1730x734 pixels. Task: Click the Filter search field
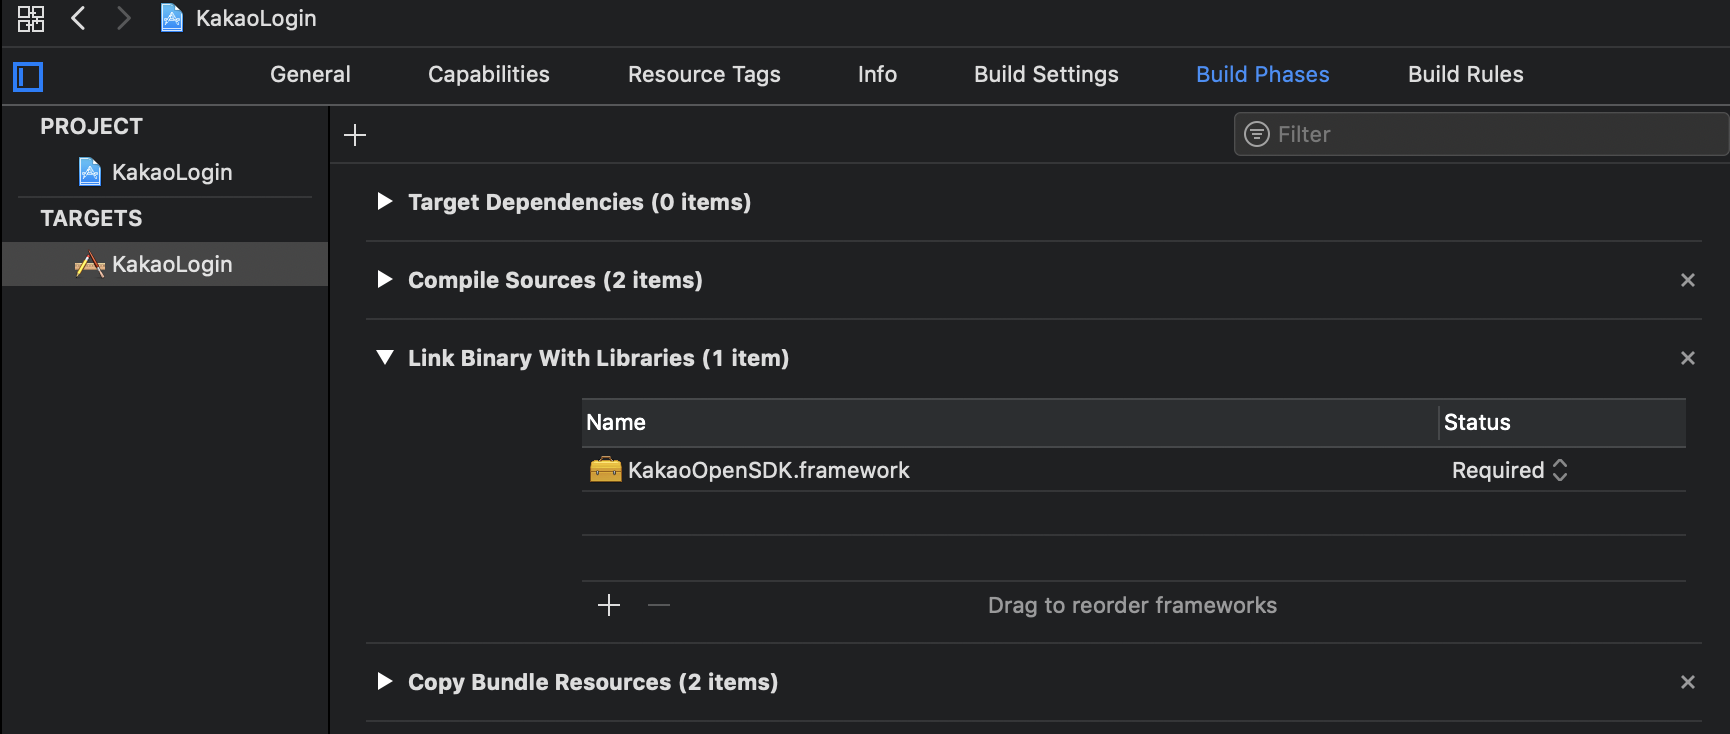[x=1482, y=134]
